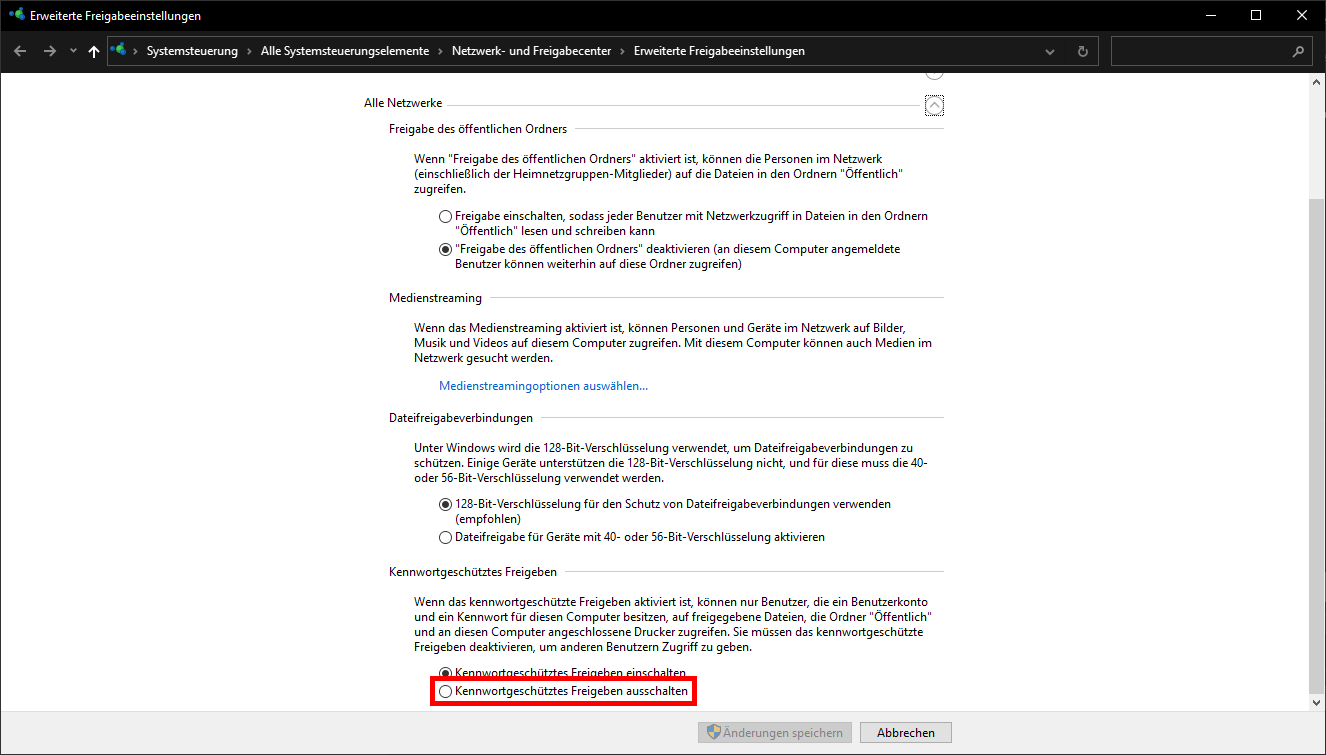
Task: Select 128-Bit-Verschlüsselung radio option
Action: click(445, 504)
